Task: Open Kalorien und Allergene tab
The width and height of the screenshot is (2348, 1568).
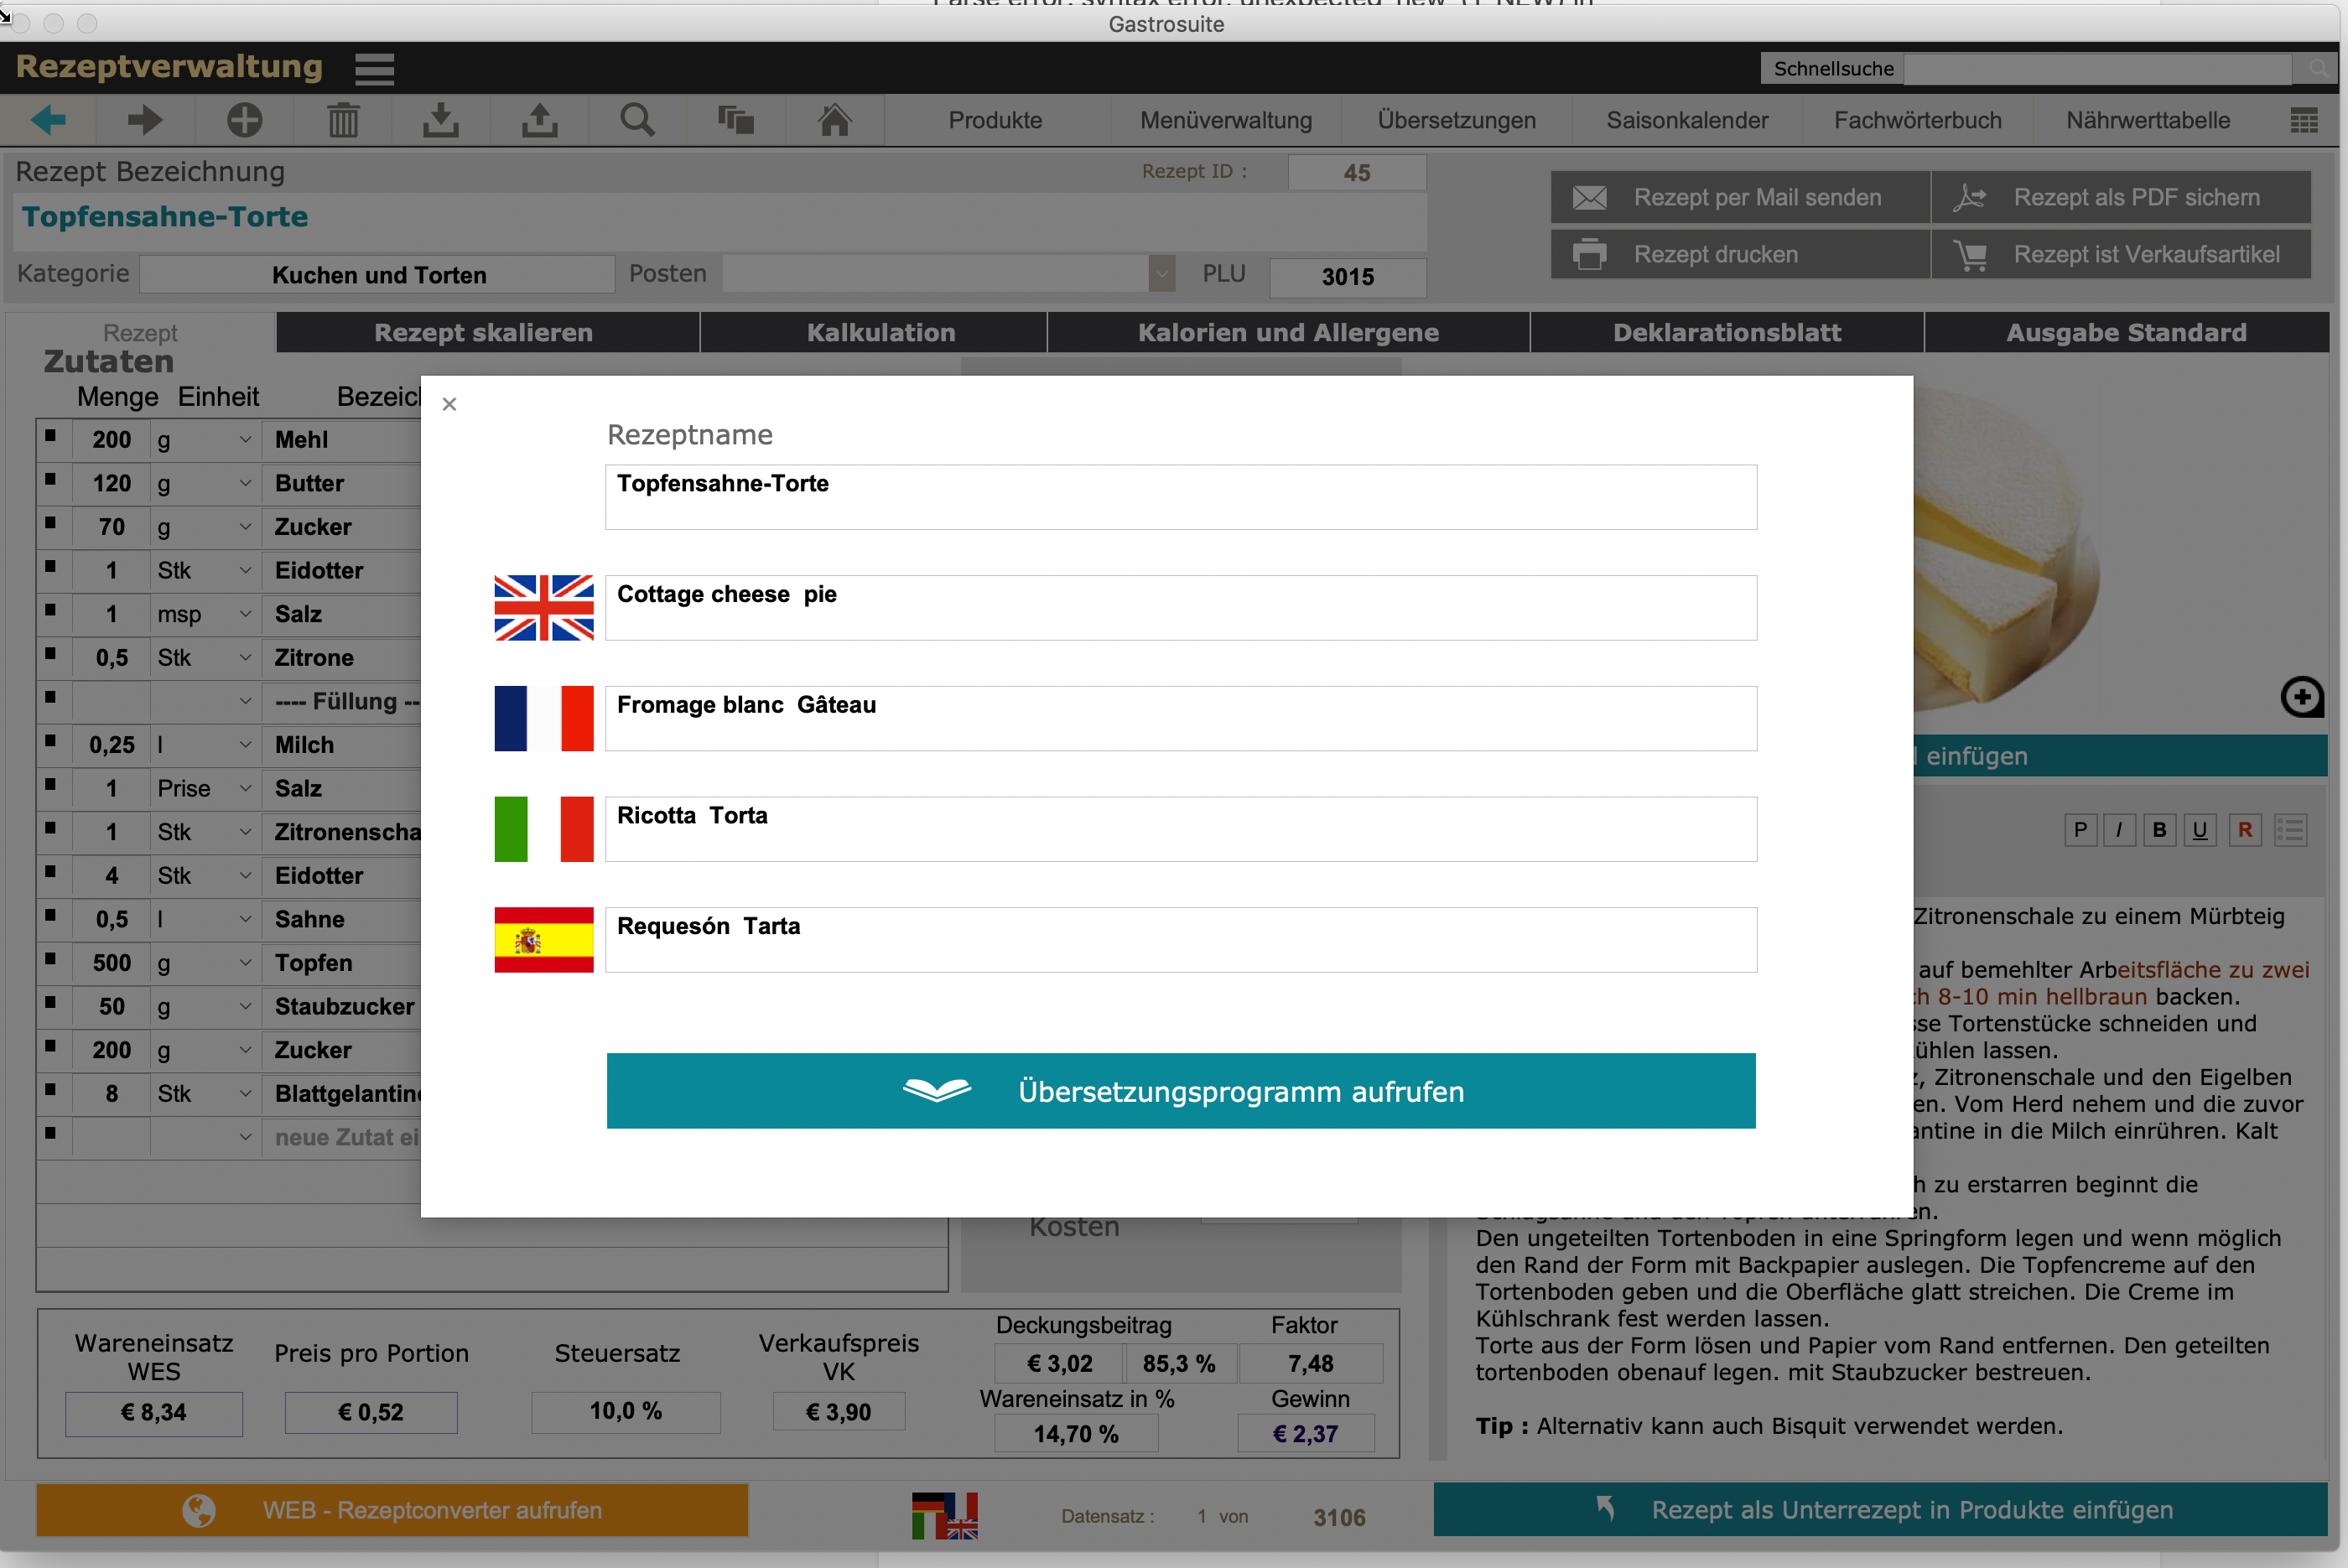Action: pyautogui.click(x=1288, y=332)
